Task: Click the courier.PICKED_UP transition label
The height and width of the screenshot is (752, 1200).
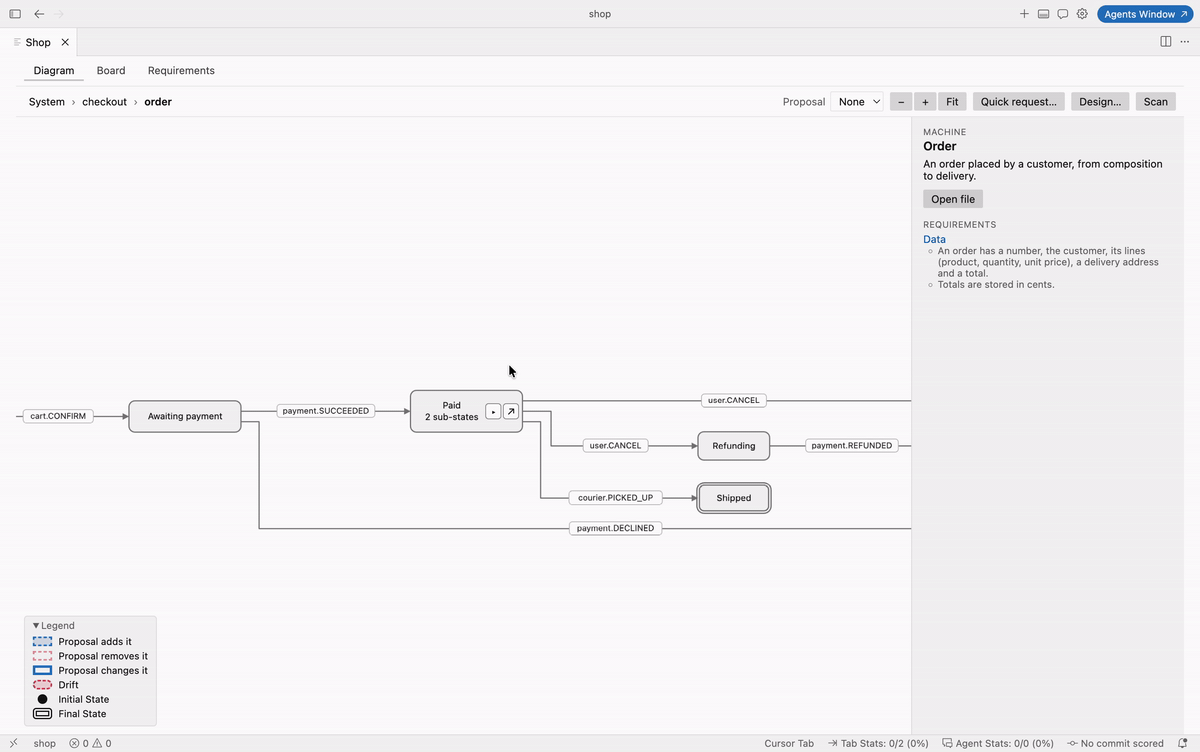Action: click(x=616, y=498)
